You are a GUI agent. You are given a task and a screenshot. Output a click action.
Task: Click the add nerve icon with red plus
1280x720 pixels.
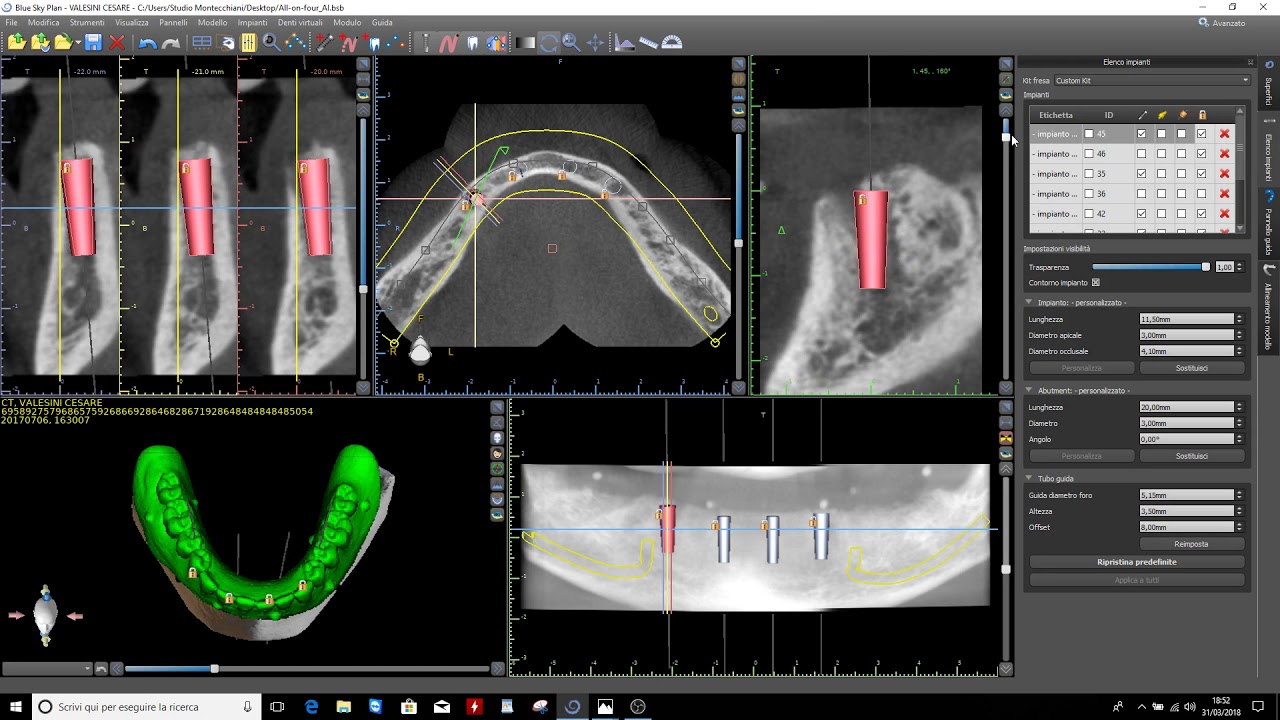coord(348,43)
